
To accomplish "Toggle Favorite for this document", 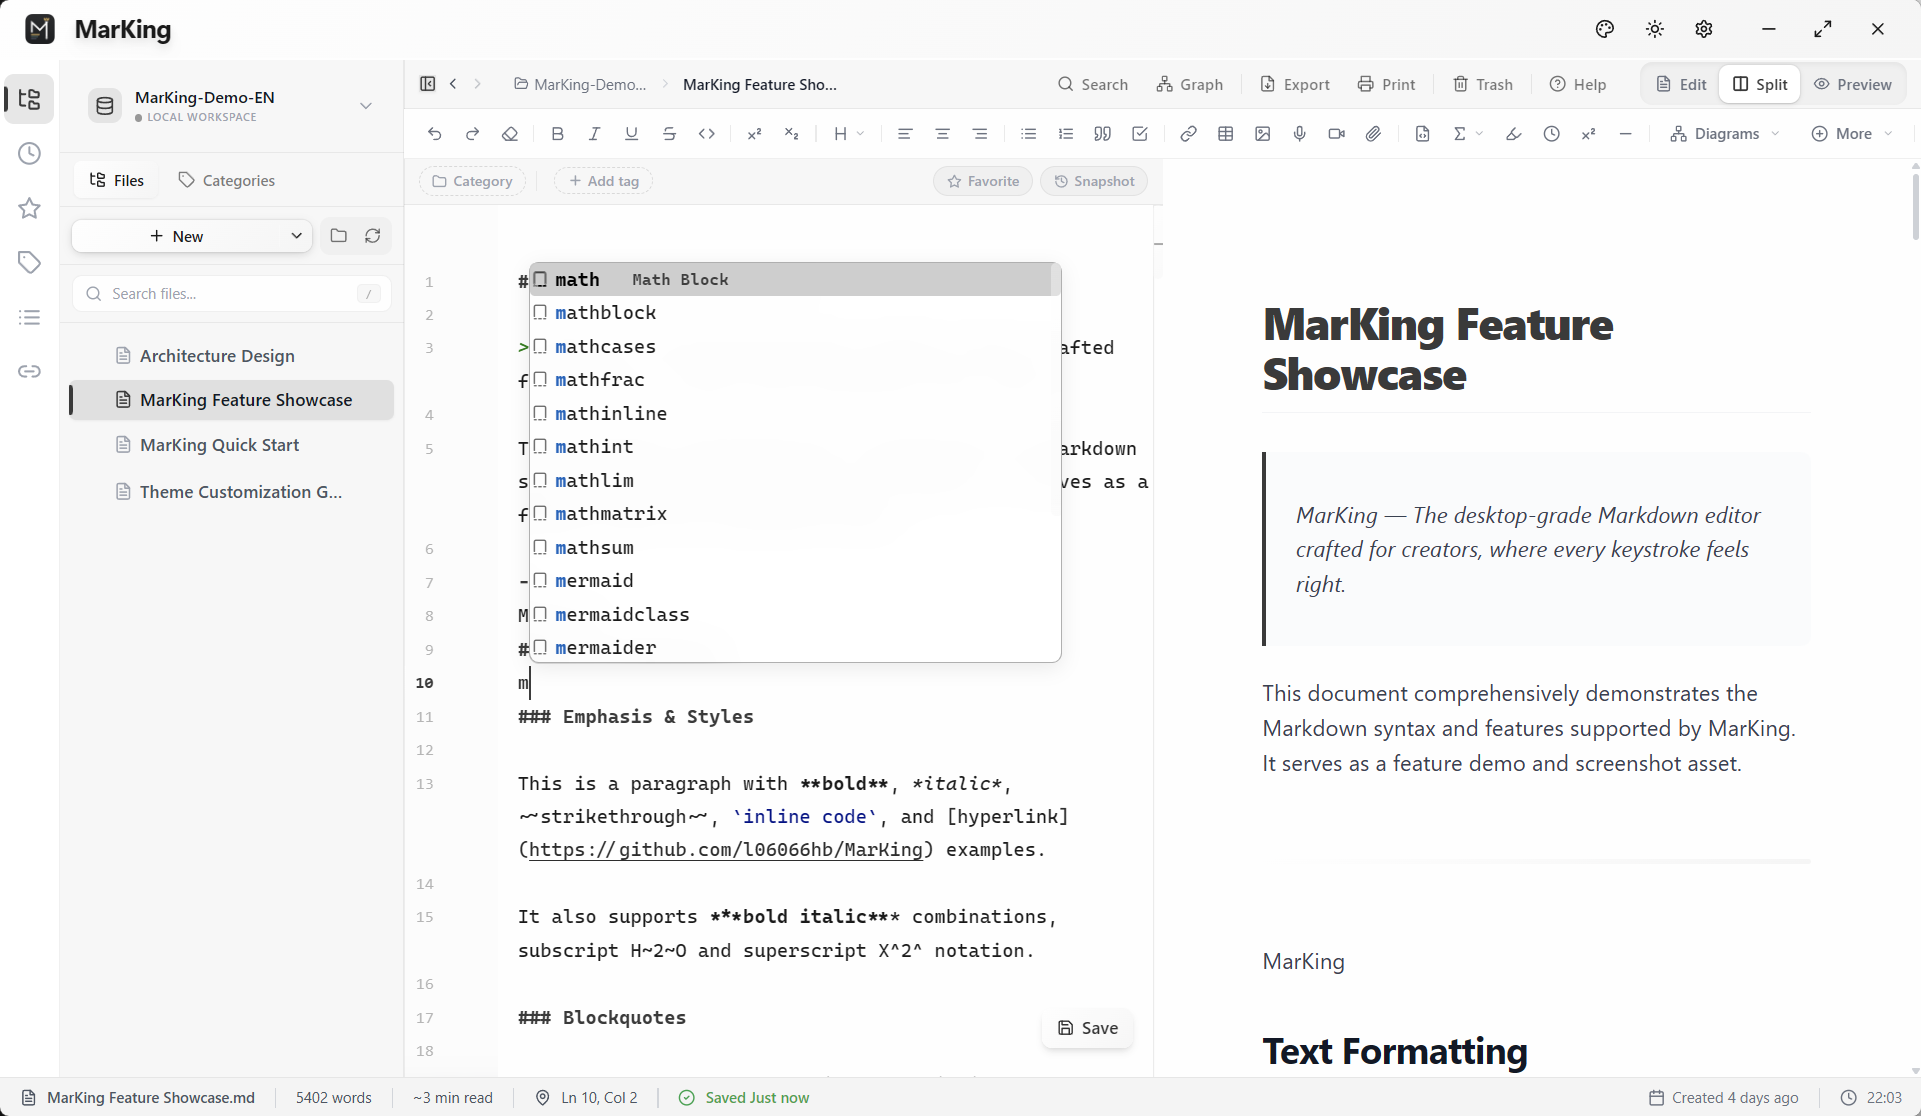I will coord(983,181).
